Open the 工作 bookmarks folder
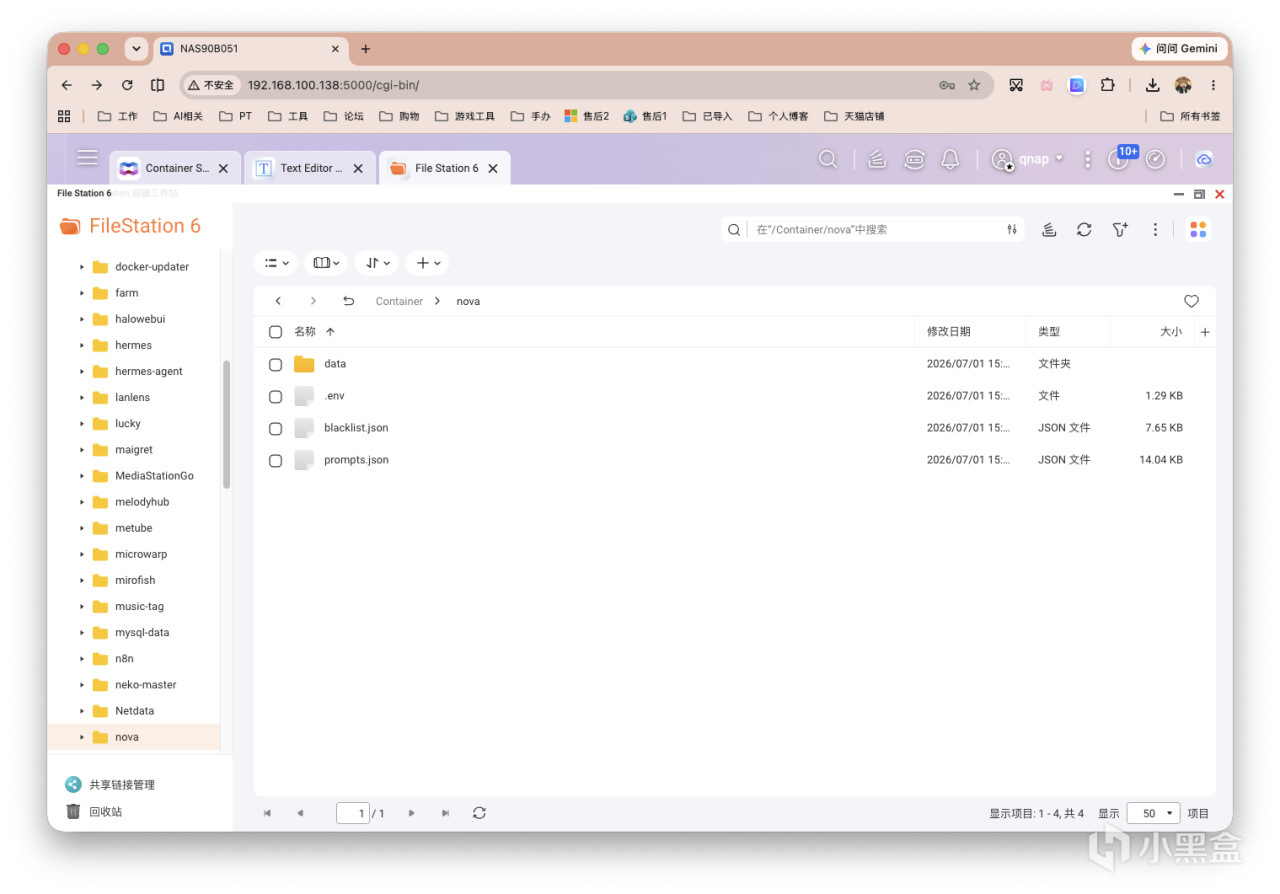Viewport: 1280px width, 894px height. 118,116
